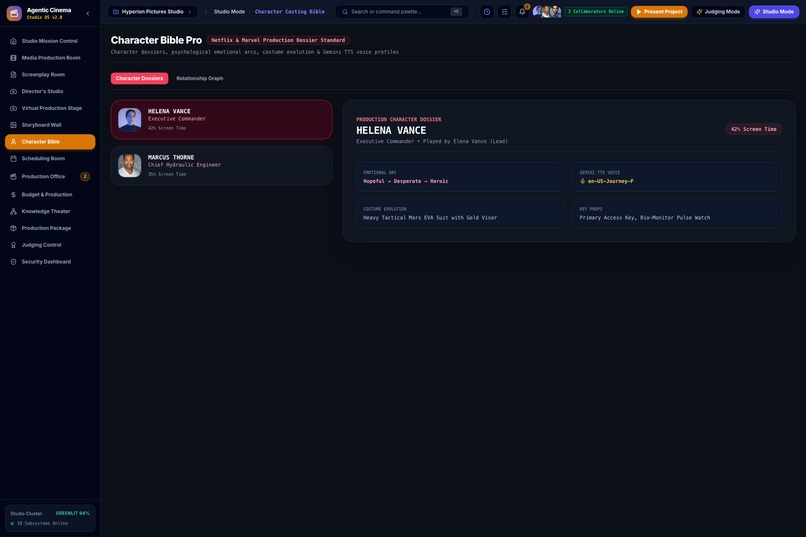This screenshot has width=806, height=537.
Task: Open the history clock icon in top bar
Action: tap(487, 12)
